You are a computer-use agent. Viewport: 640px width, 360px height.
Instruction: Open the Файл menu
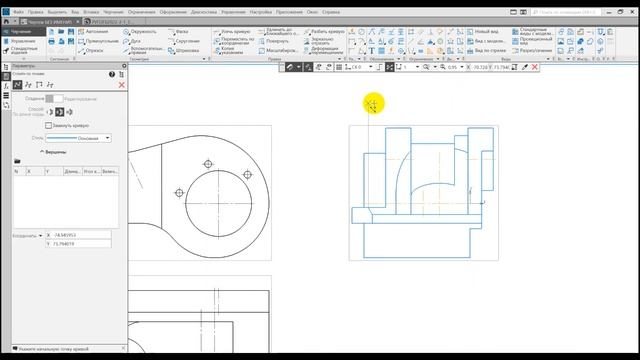18,12
